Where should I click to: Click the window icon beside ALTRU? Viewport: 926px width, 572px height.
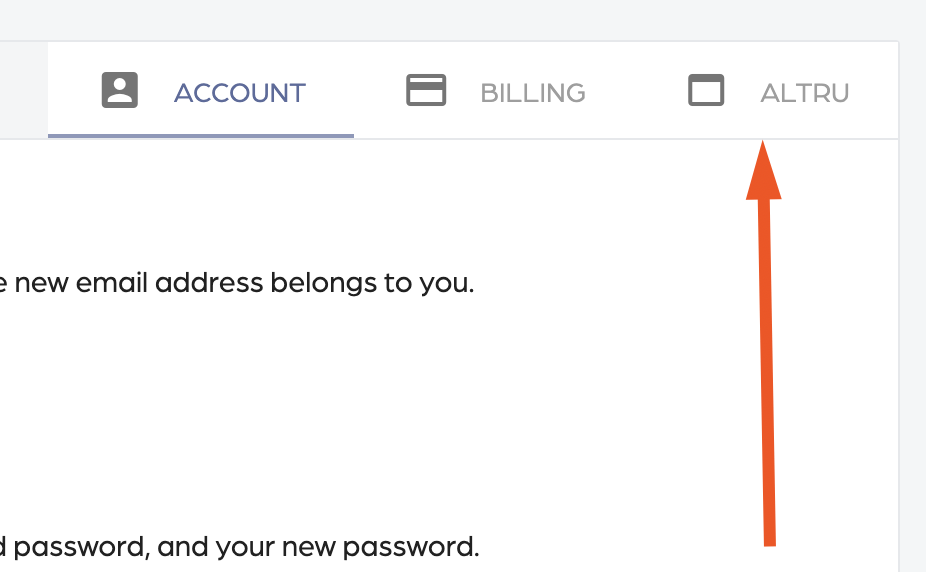(706, 90)
